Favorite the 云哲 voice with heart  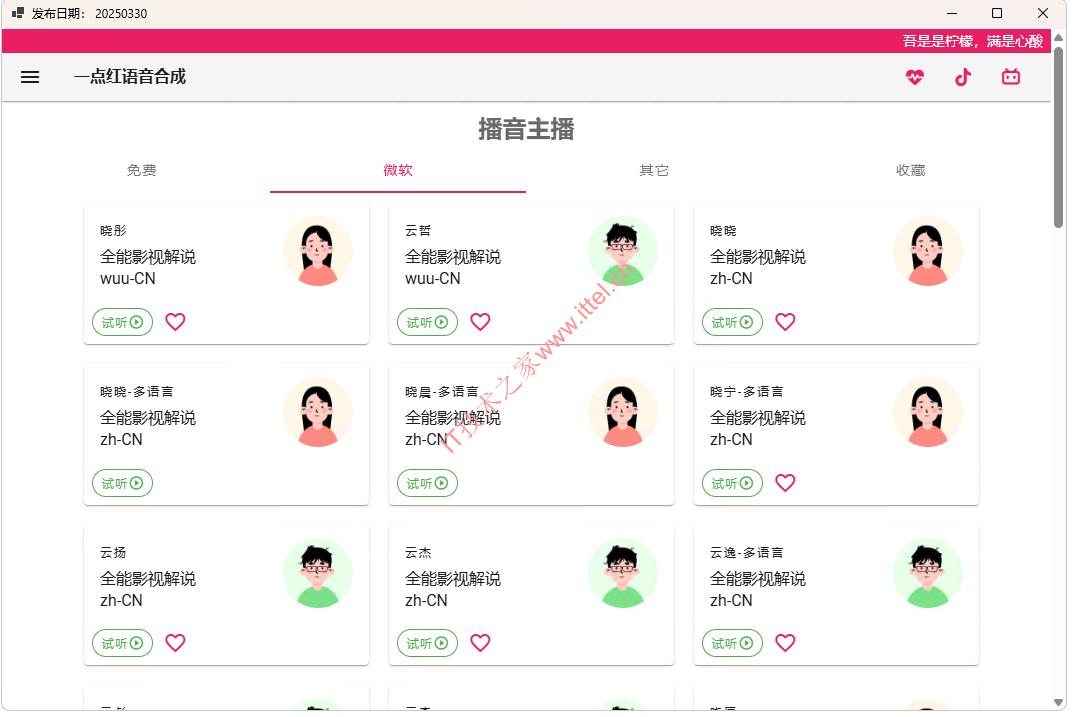click(x=480, y=322)
